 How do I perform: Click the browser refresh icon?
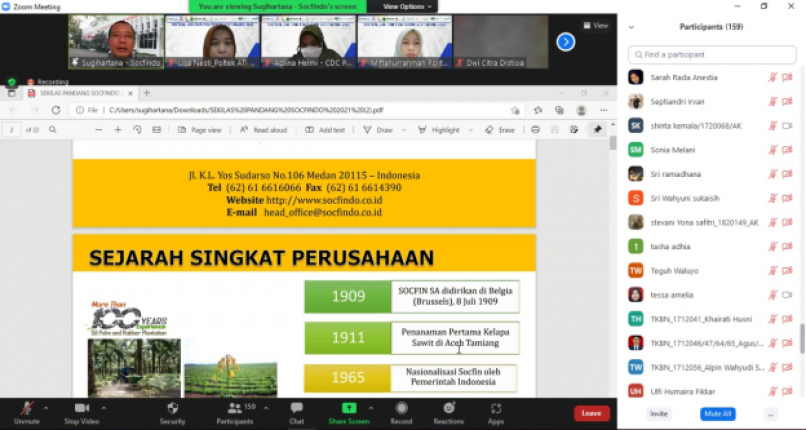click(x=56, y=110)
